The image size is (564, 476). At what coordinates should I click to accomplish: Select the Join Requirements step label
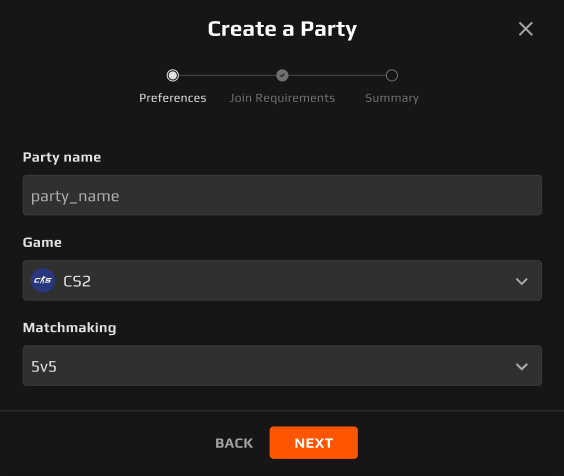tap(282, 98)
